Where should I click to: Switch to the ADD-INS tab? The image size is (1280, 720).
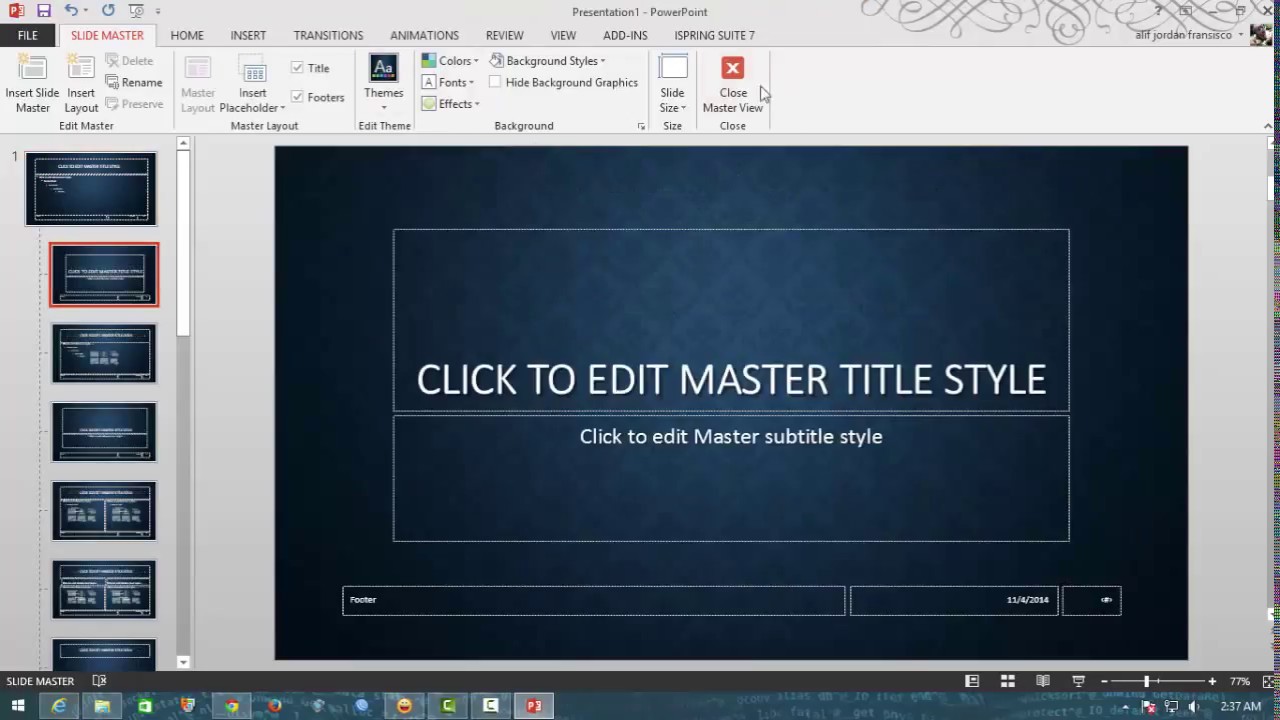tap(625, 35)
